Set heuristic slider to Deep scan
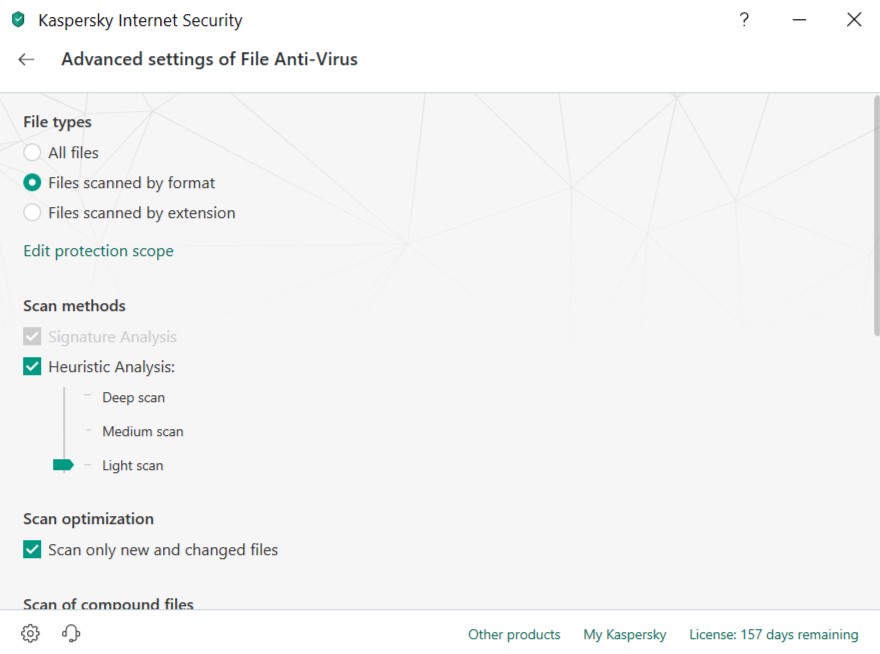 (64, 398)
